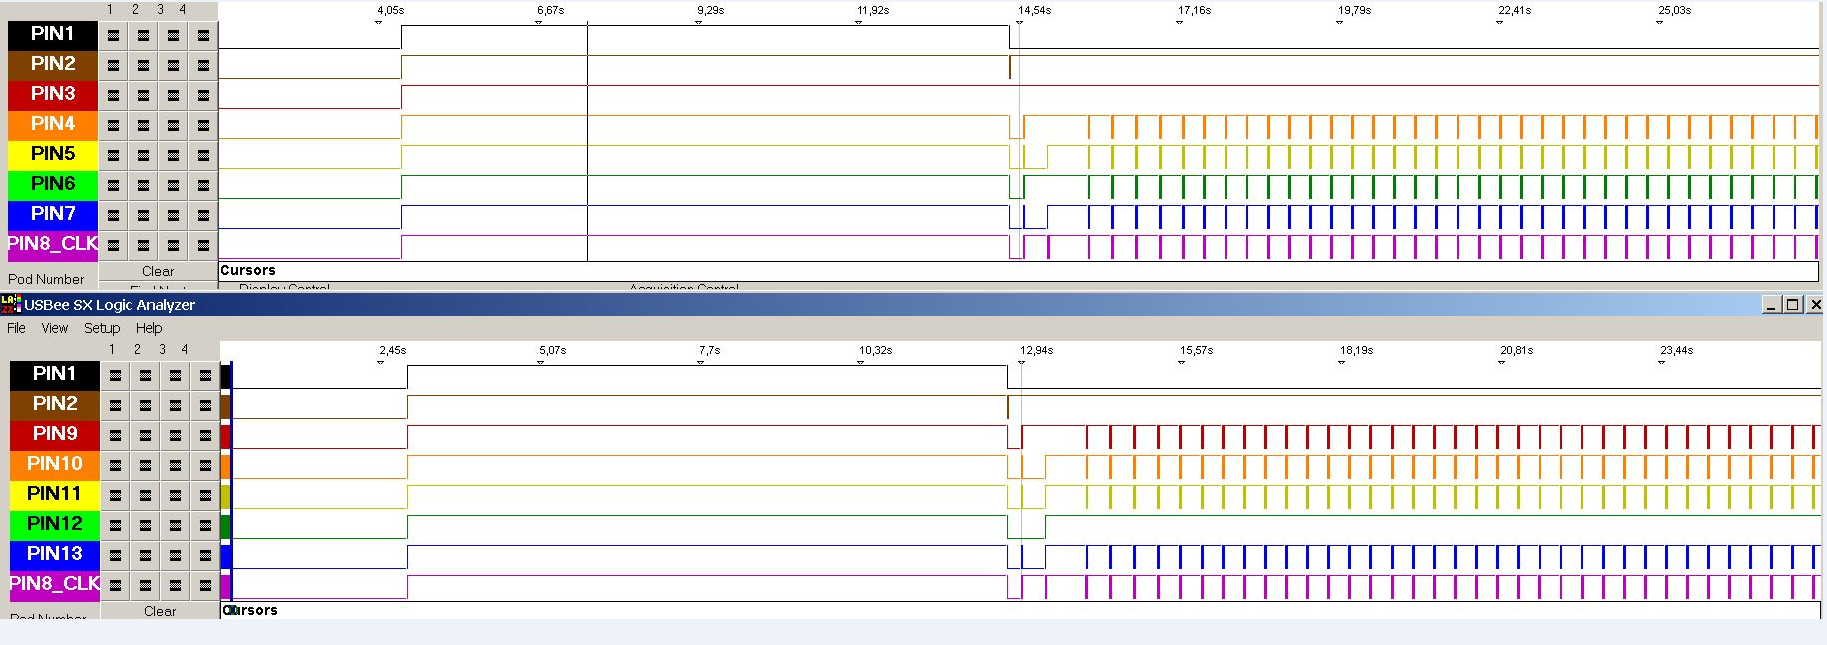The width and height of the screenshot is (1827, 645).
Task: Click the 7,7s time marker
Action: (x=709, y=351)
